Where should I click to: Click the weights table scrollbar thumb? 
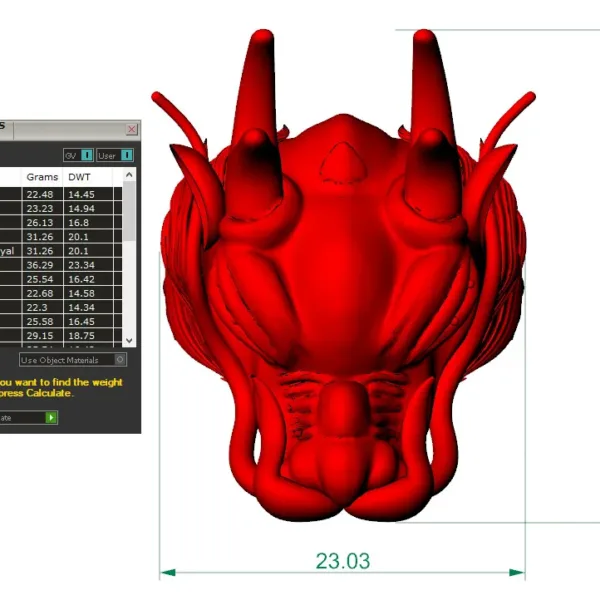(129, 211)
